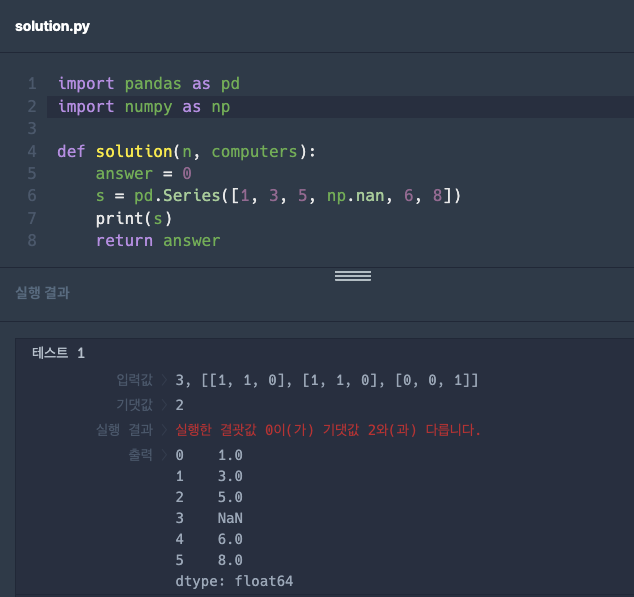Screen dimensions: 634x597
Task: Click the 'computers' parameter in line 4
Action: (254, 152)
